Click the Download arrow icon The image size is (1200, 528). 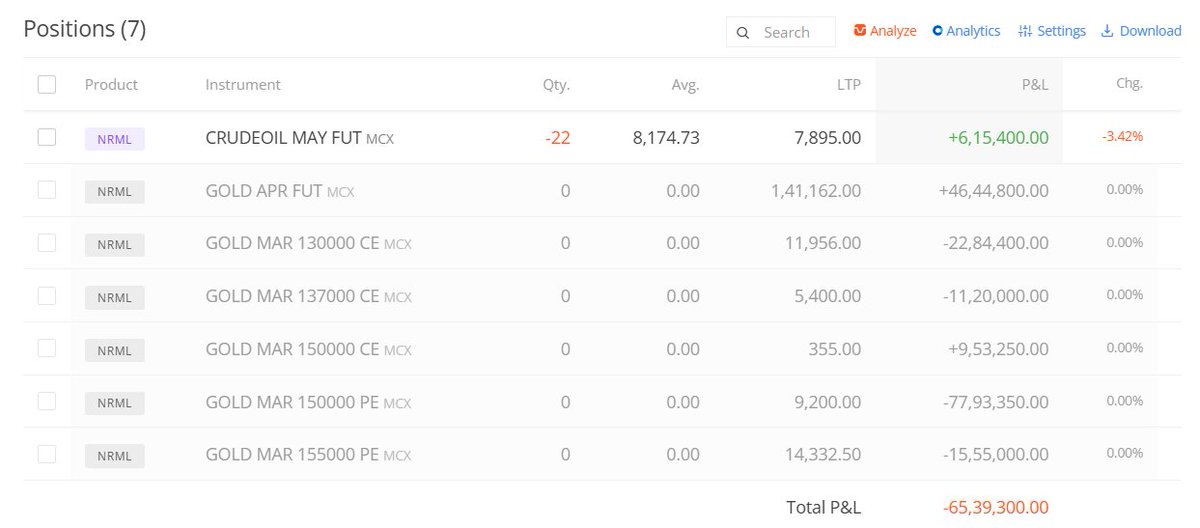tap(1107, 31)
